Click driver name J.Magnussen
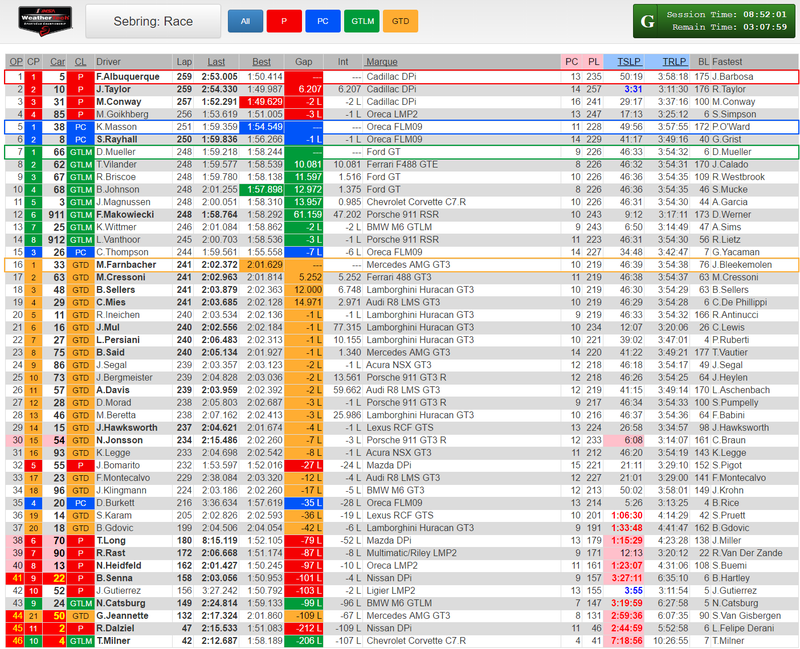Viewport: 800px width, 649px height. [x=123, y=202]
